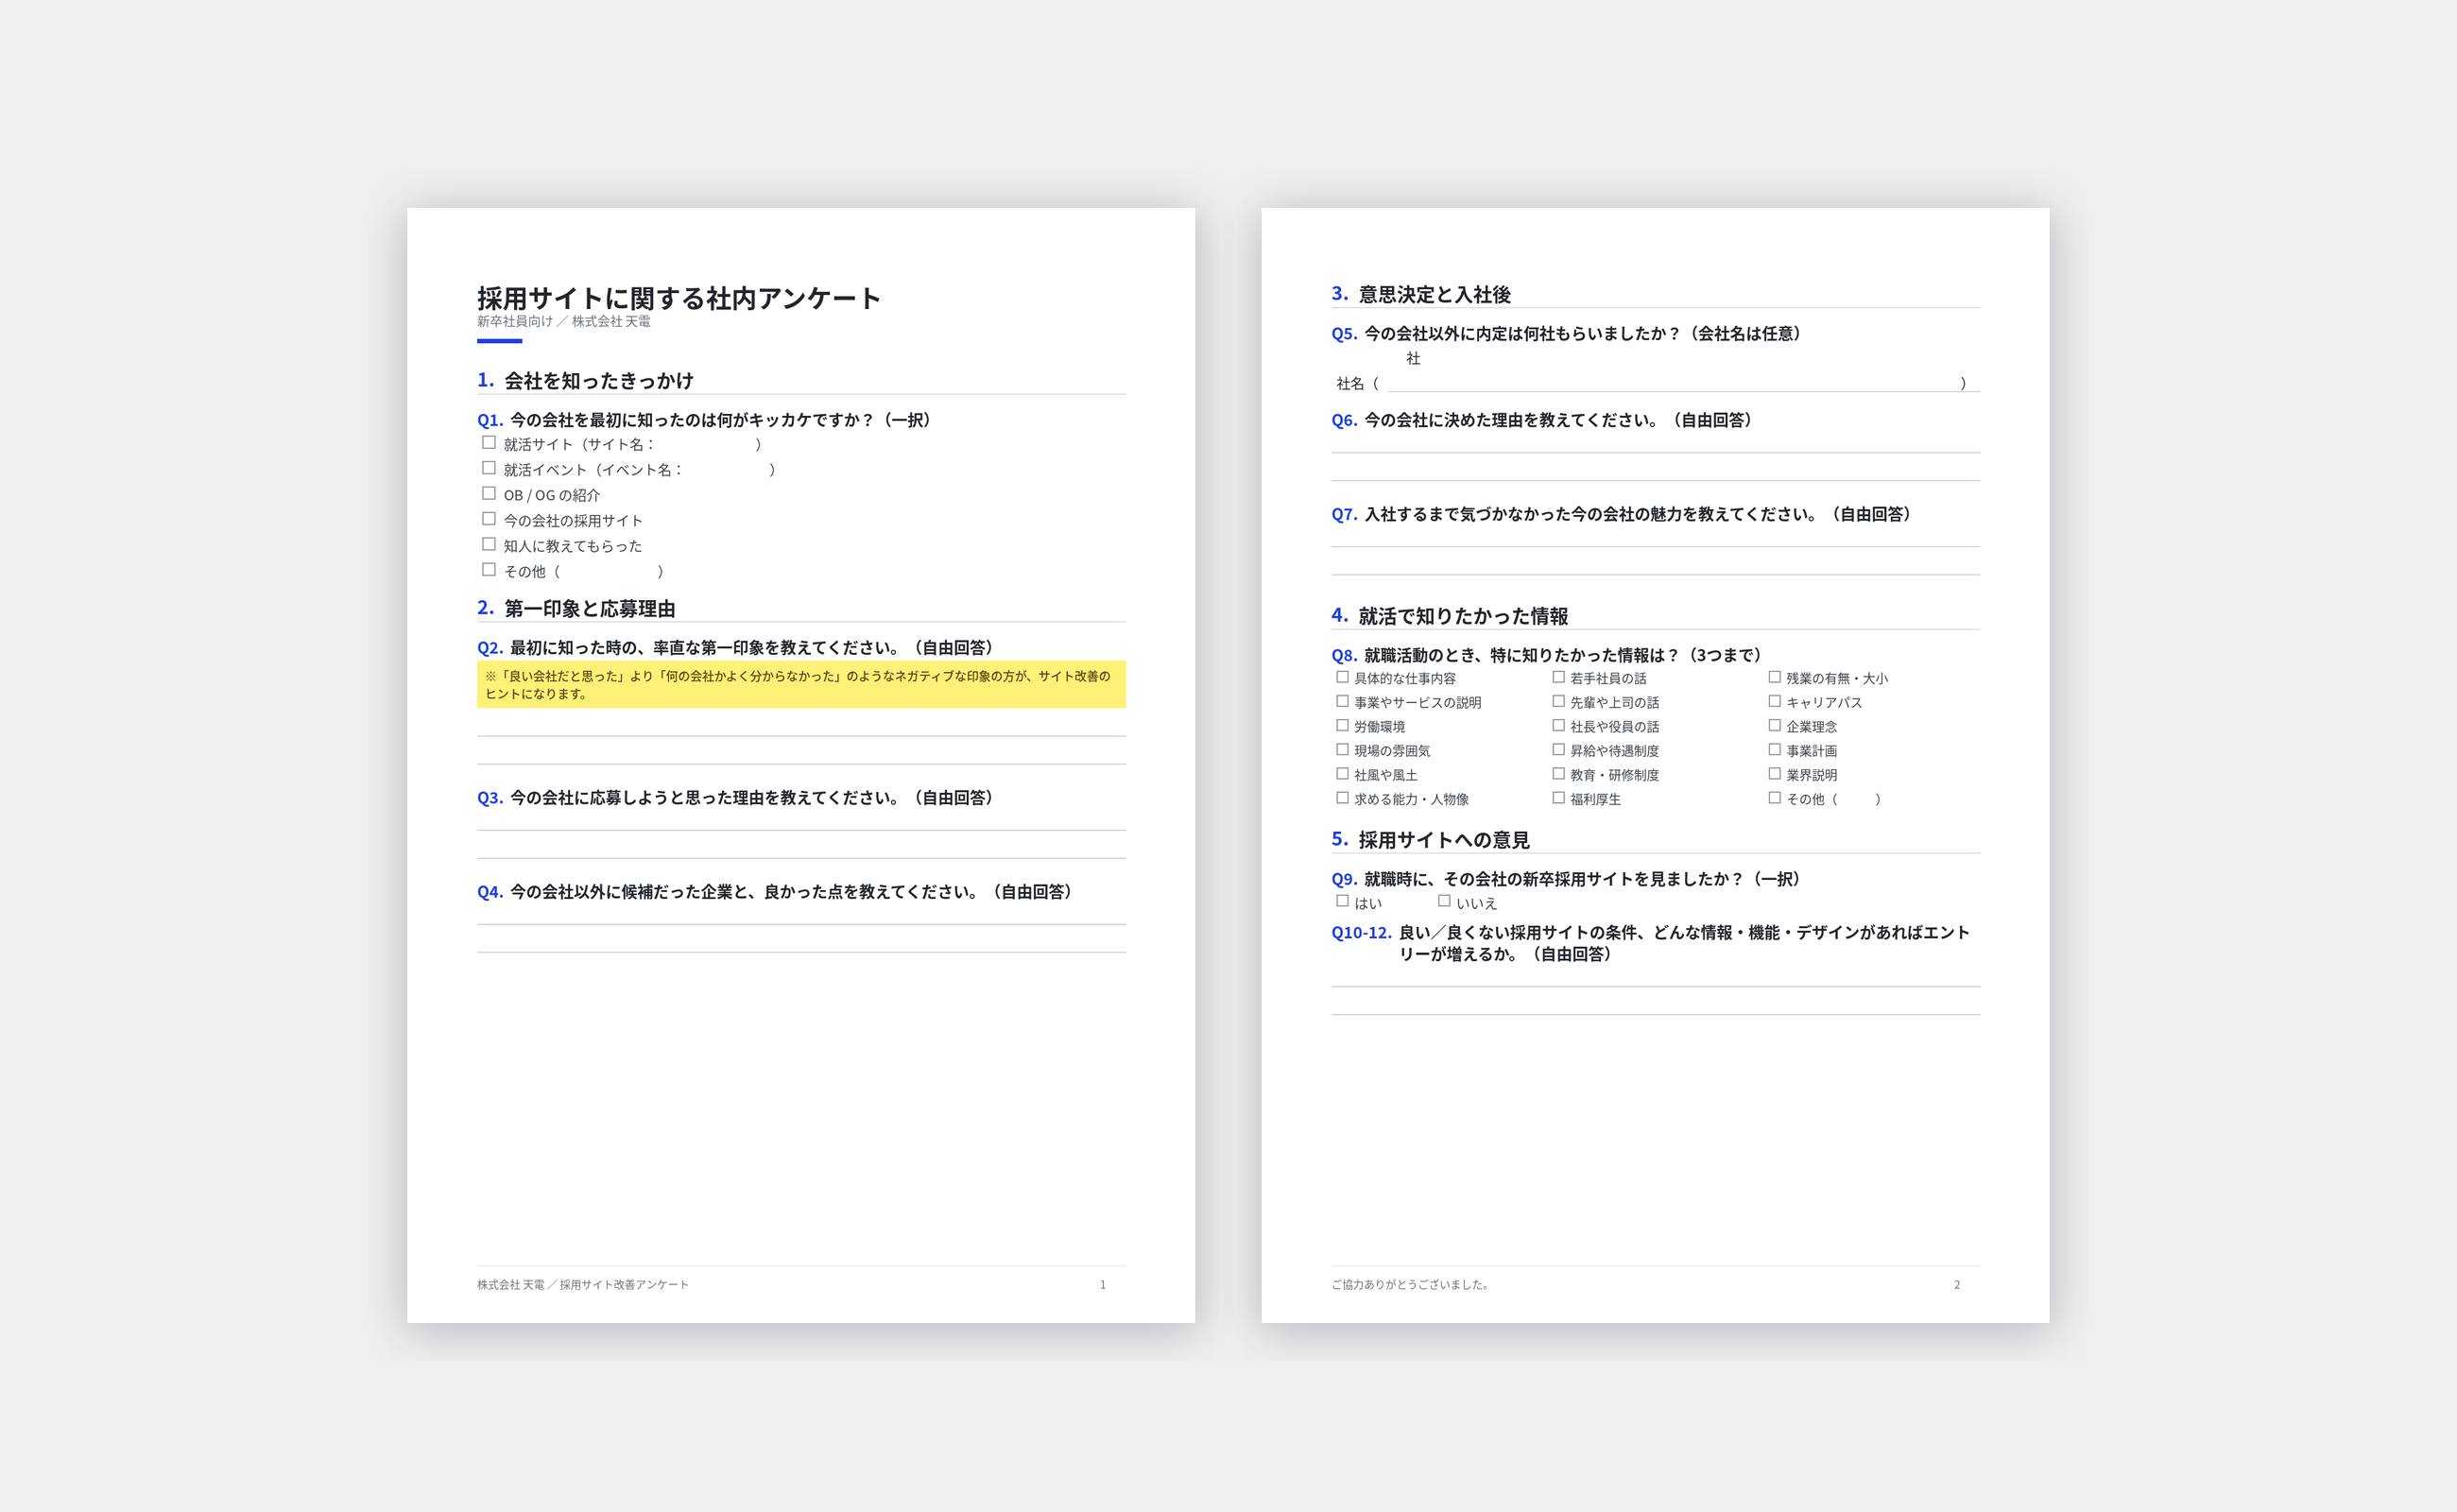The height and width of the screenshot is (1512, 2457).
Task: Tick the キャリアパス checkbox
Action: pyautogui.click(x=1775, y=701)
